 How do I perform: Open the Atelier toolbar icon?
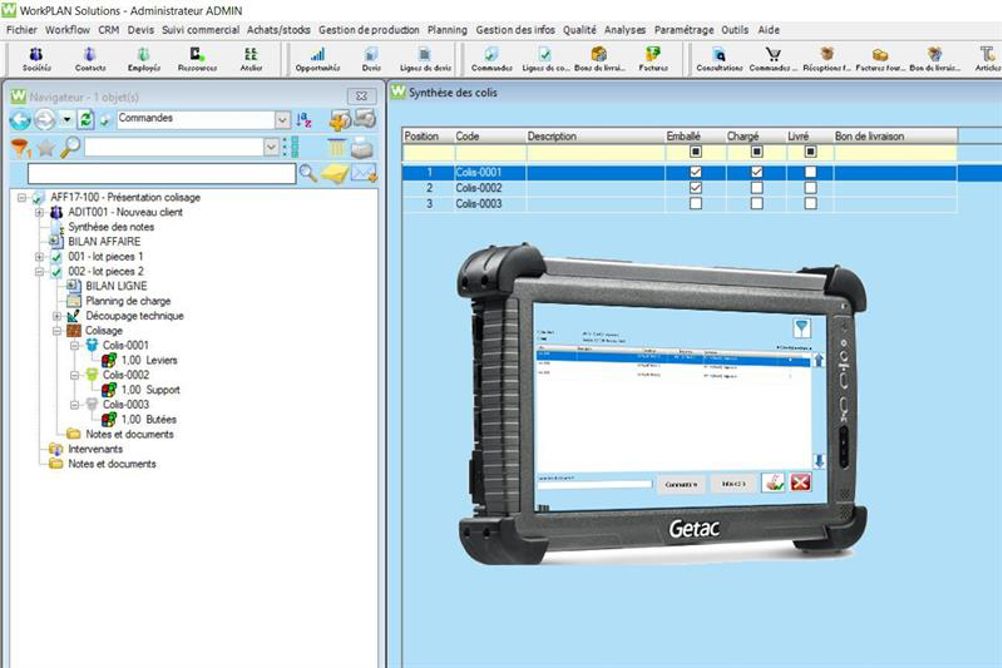point(250,59)
